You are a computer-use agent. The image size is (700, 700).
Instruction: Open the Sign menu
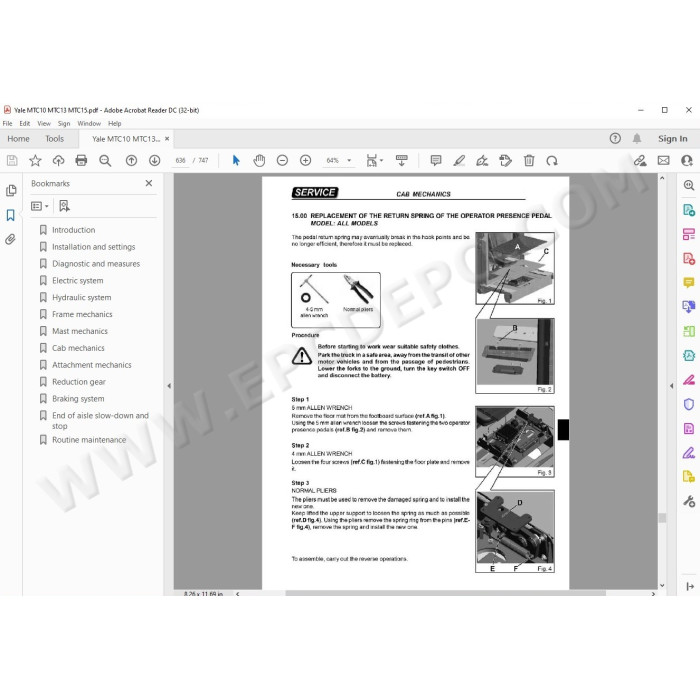(x=64, y=123)
